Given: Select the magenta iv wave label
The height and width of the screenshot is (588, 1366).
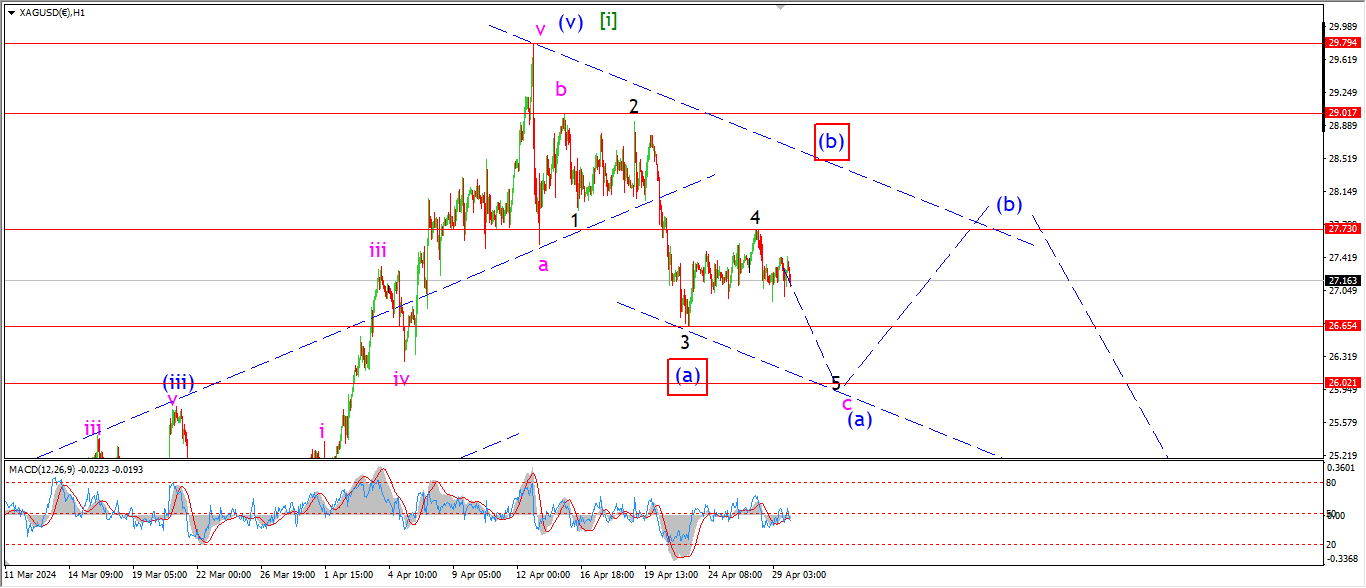Looking at the screenshot, I should pos(401,378).
